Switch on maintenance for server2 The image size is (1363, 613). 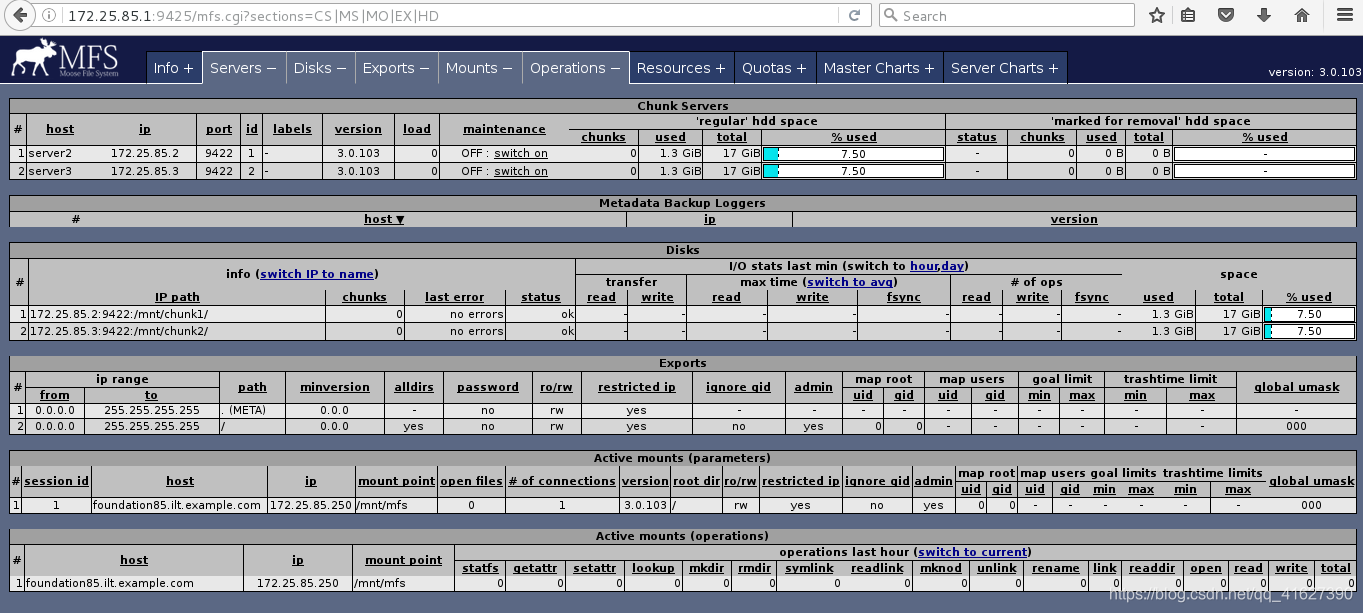click(x=521, y=154)
